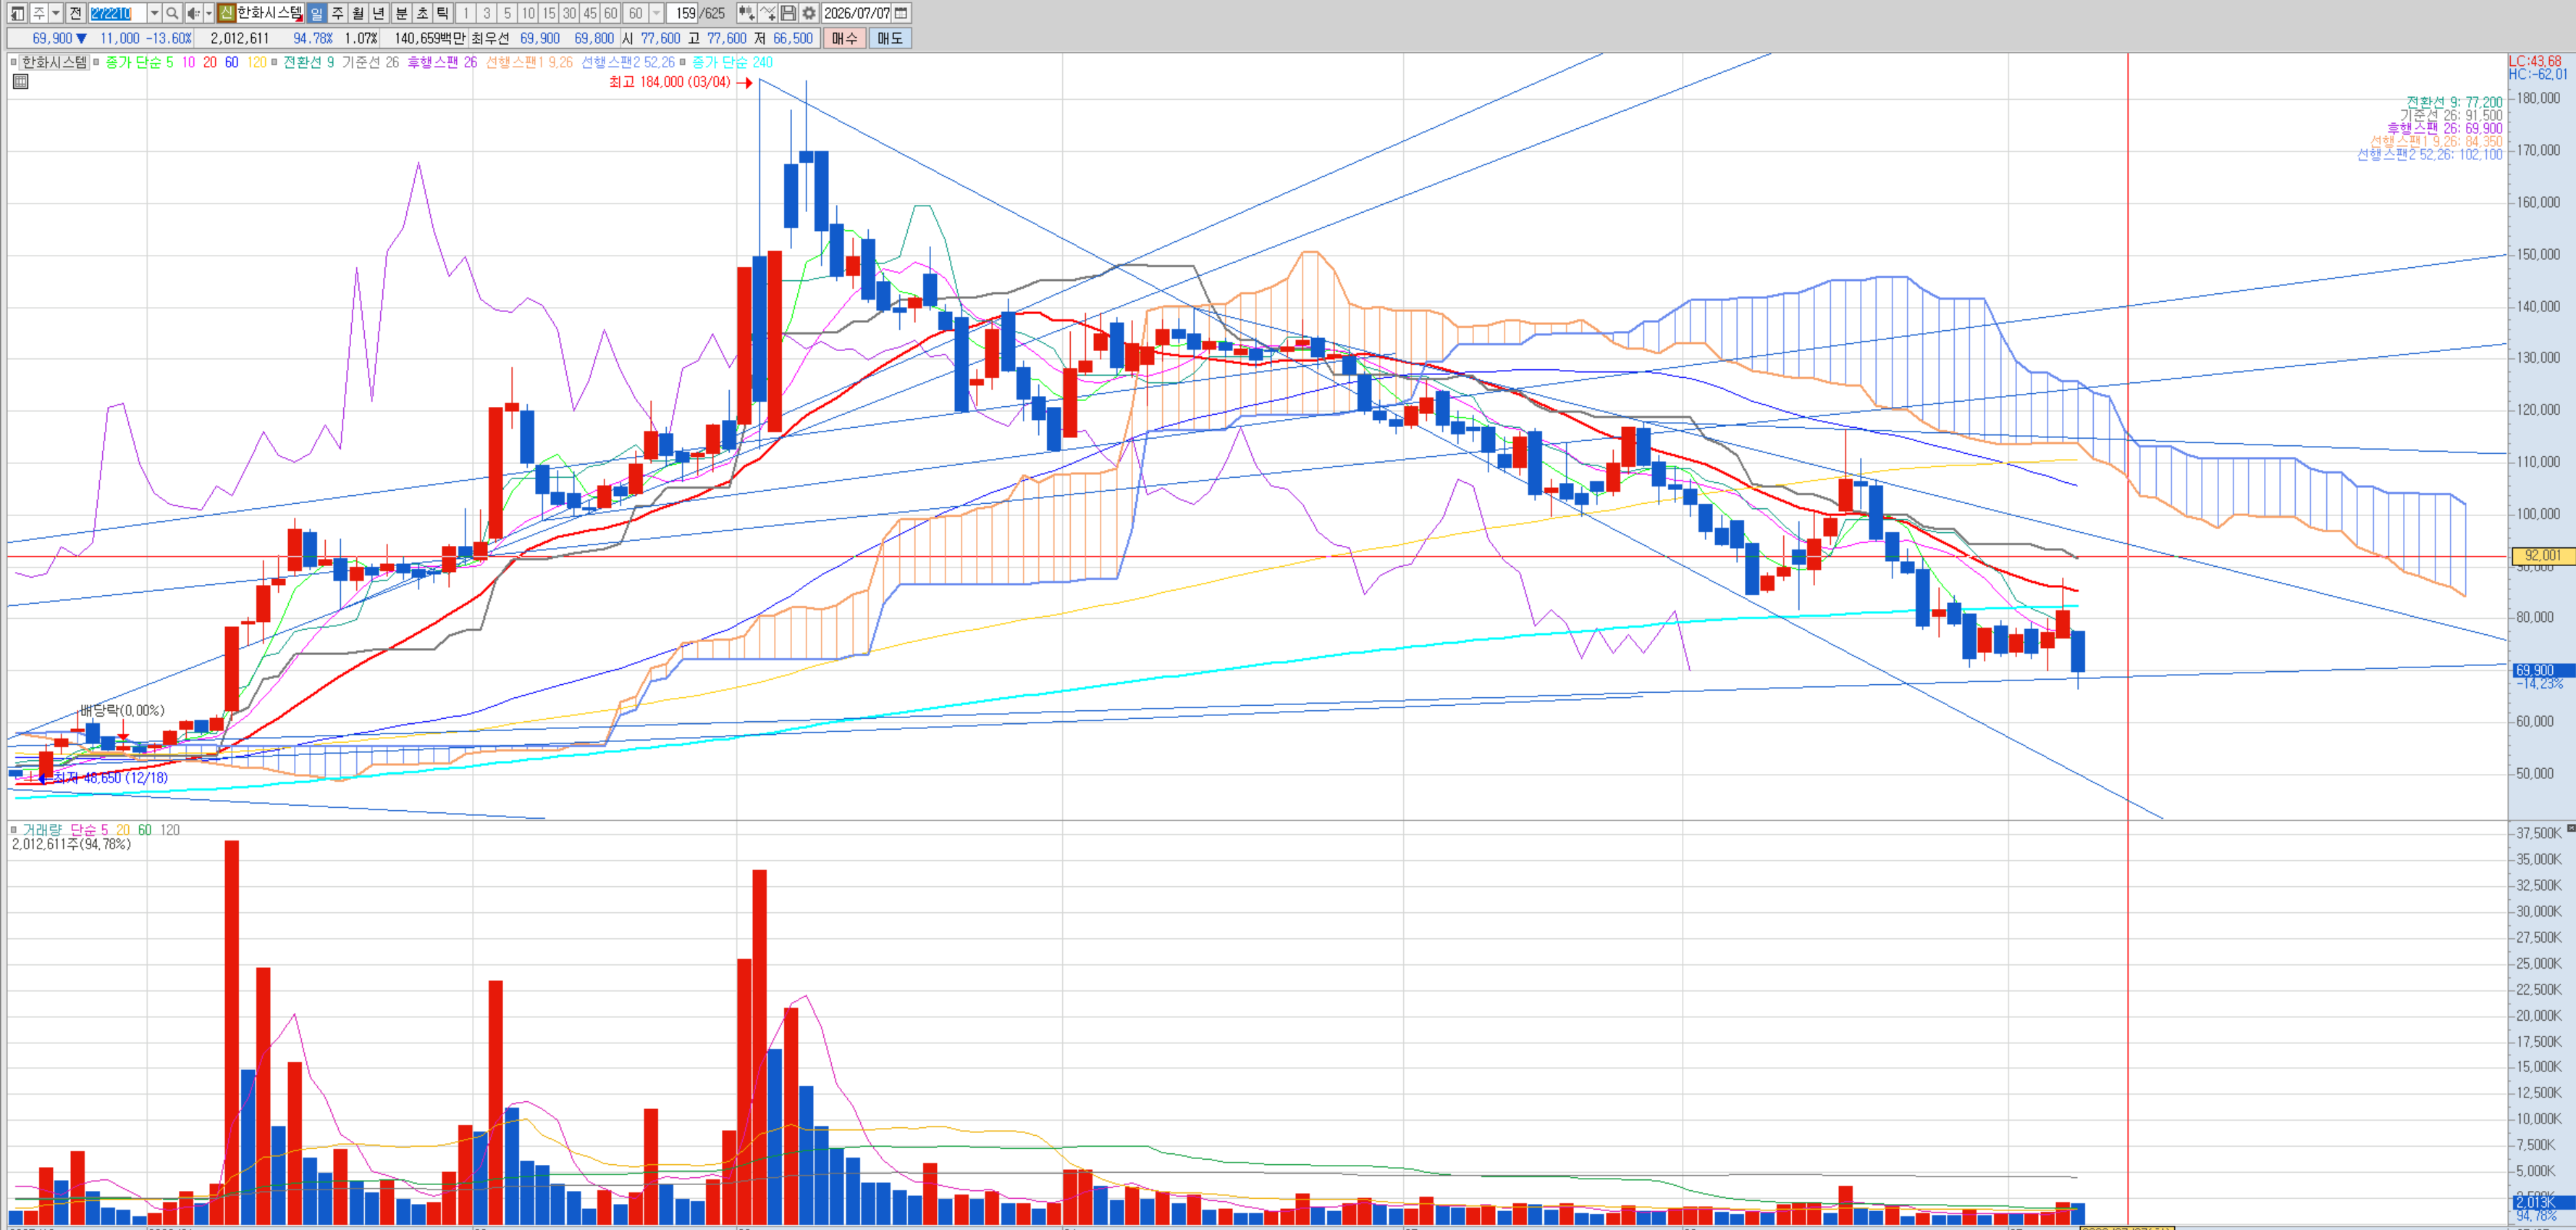This screenshot has width=2576, height=1230.
Task: Select the 주 weekly chart tab
Action: (x=337, y=13)
